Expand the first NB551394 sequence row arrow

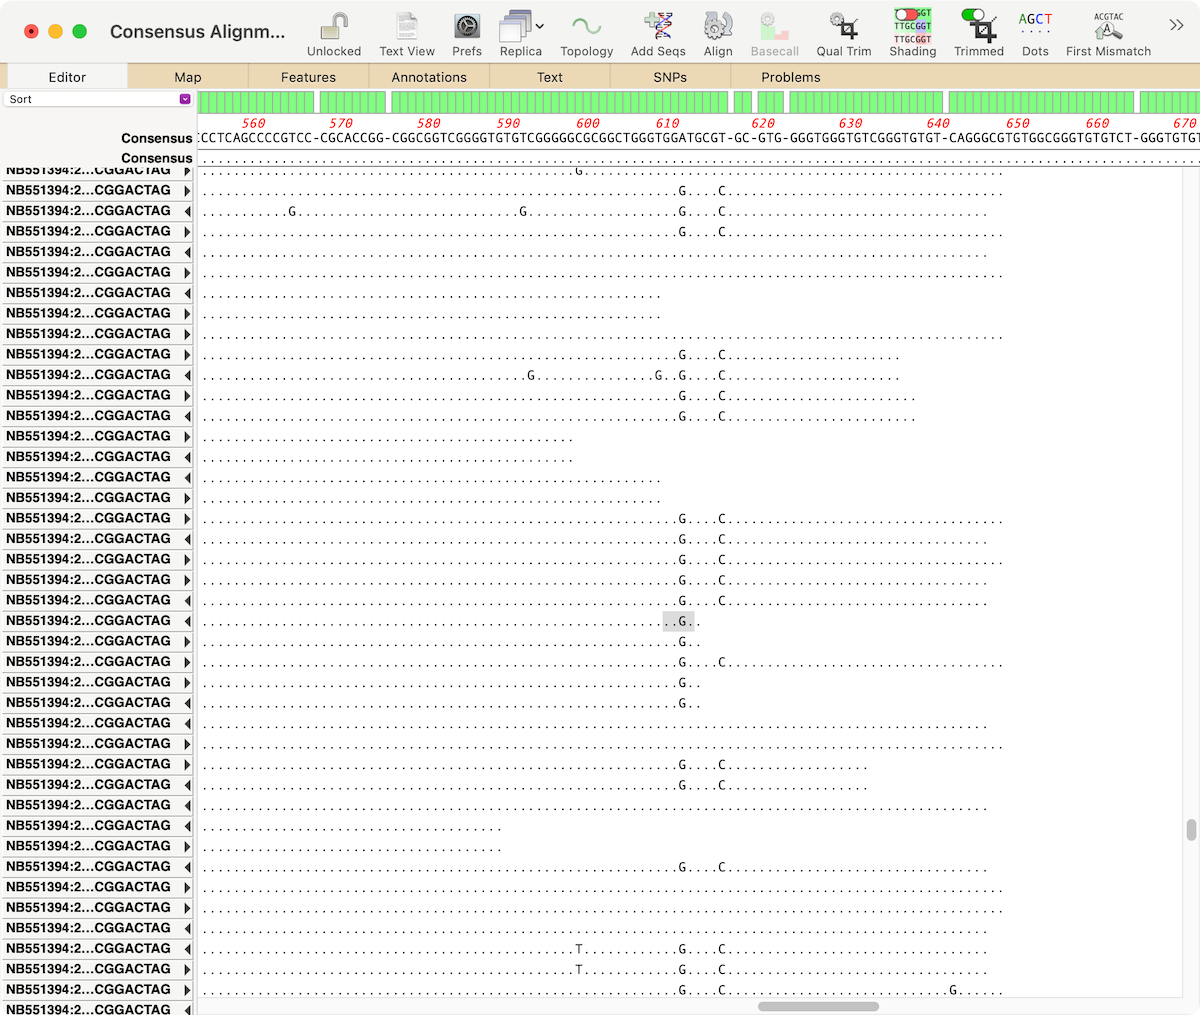(186, 170)
